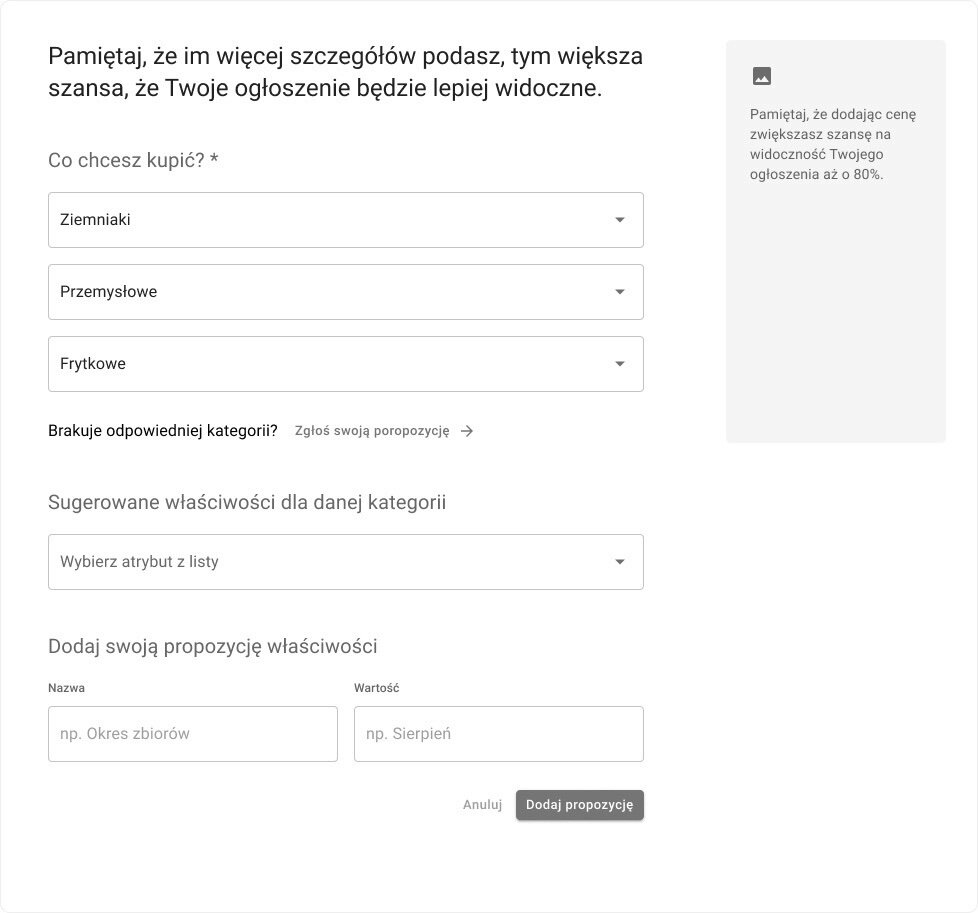Viewport: 978px width, 913px height.
Task: Click the Co chcesz kupić? label
Action: [x=133, y=160]
